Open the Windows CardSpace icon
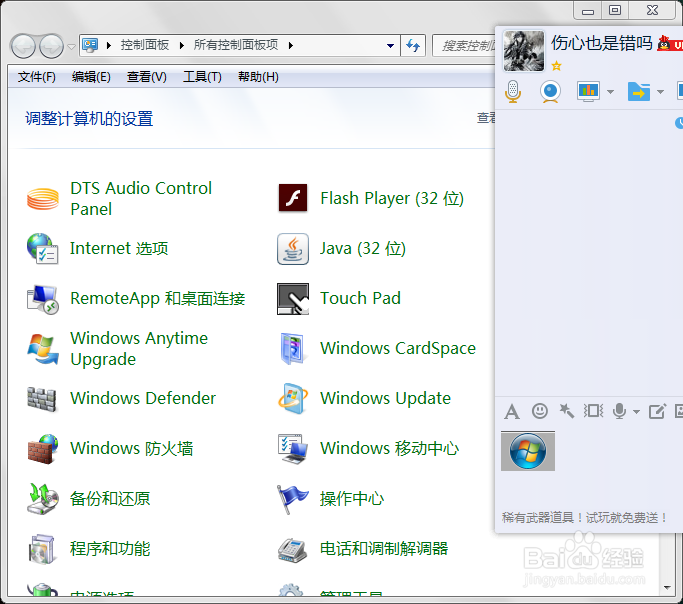Image resolution: width=683 pixels, height=604 pixels. [293, 349]
